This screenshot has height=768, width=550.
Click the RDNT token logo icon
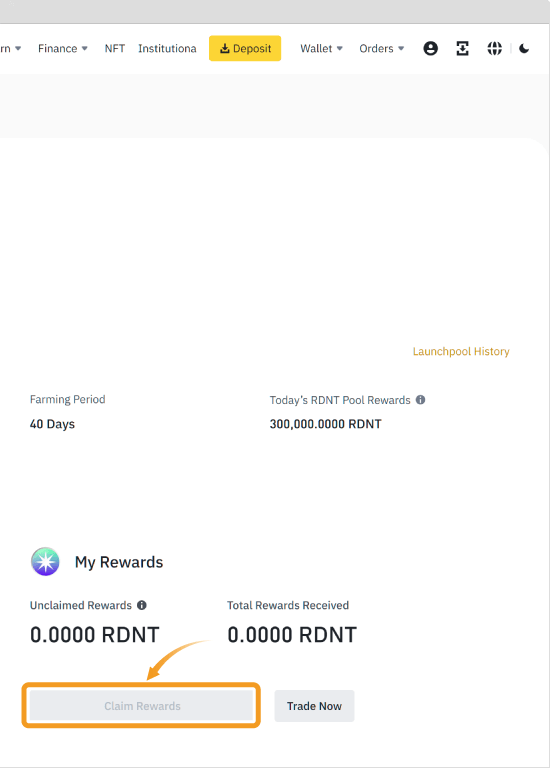[45, 561]
